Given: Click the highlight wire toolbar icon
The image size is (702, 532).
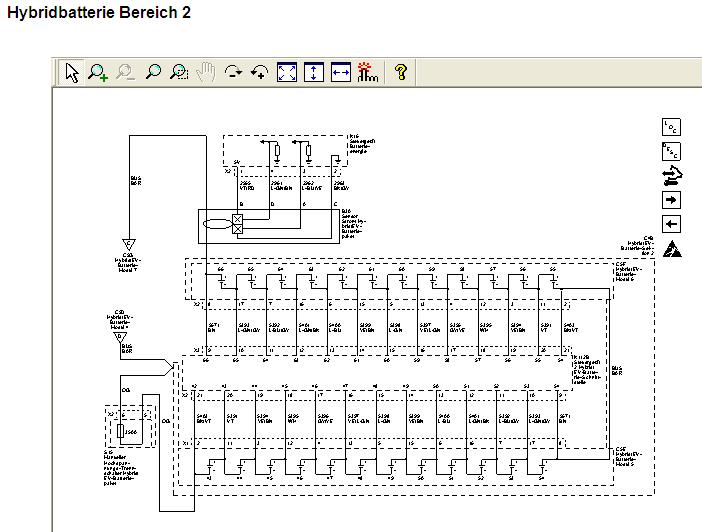Looking at the screenshot, I should (x=367, y=72).
